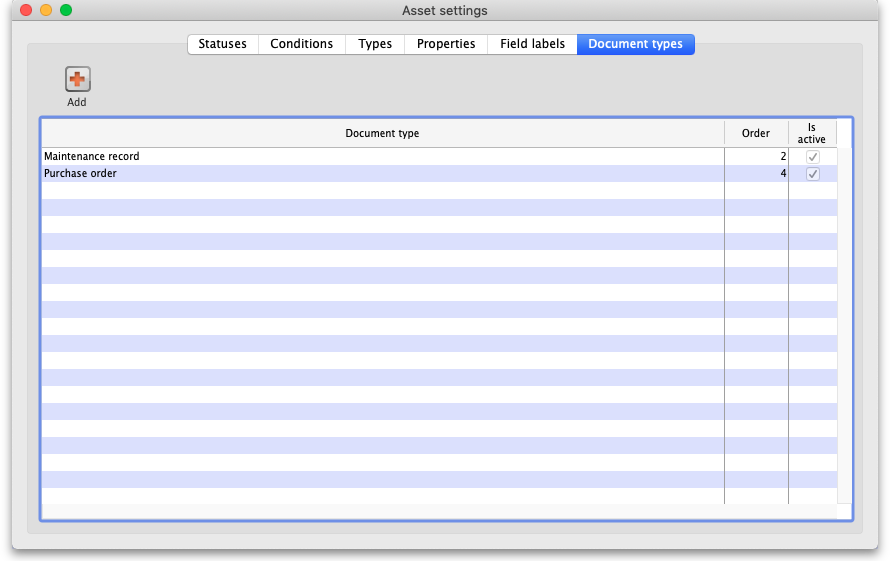Screen dimensions: 890x561
Task: Toggle Is active for Purchase order
Action: pos(813,174)
